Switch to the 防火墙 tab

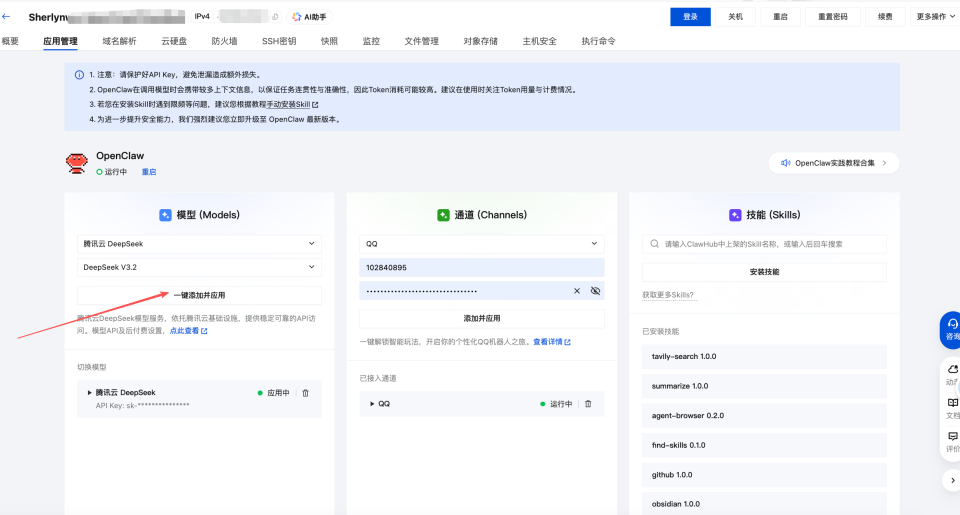point(224,41)
